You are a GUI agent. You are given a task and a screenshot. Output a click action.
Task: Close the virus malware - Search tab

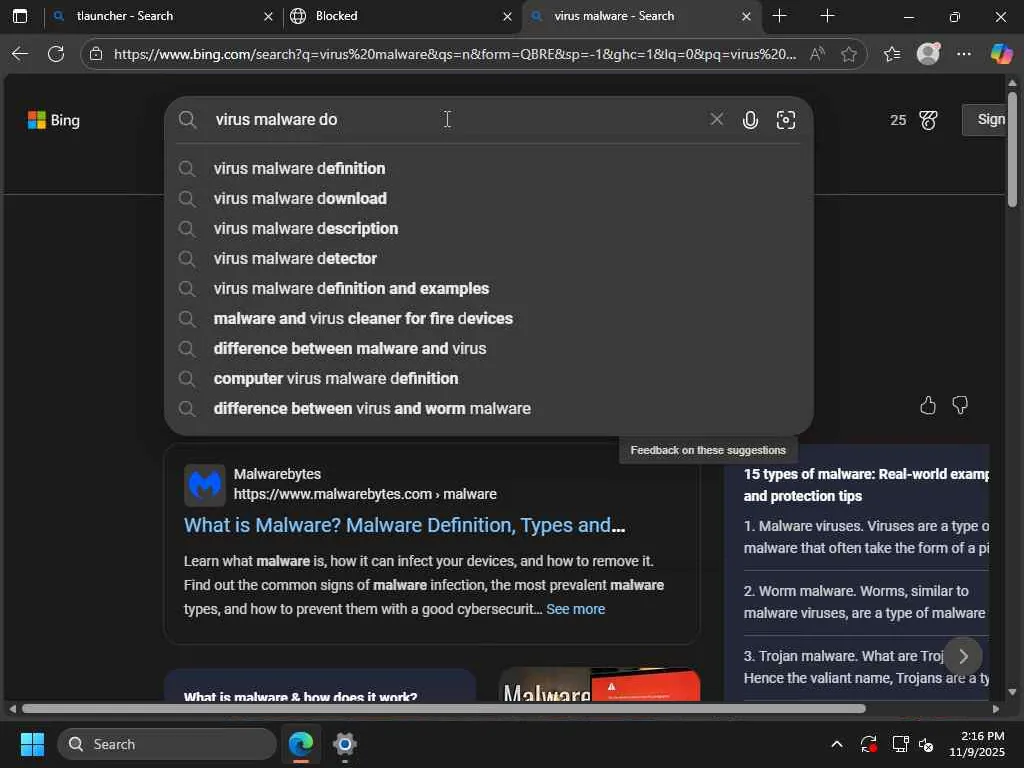point(746,16)
